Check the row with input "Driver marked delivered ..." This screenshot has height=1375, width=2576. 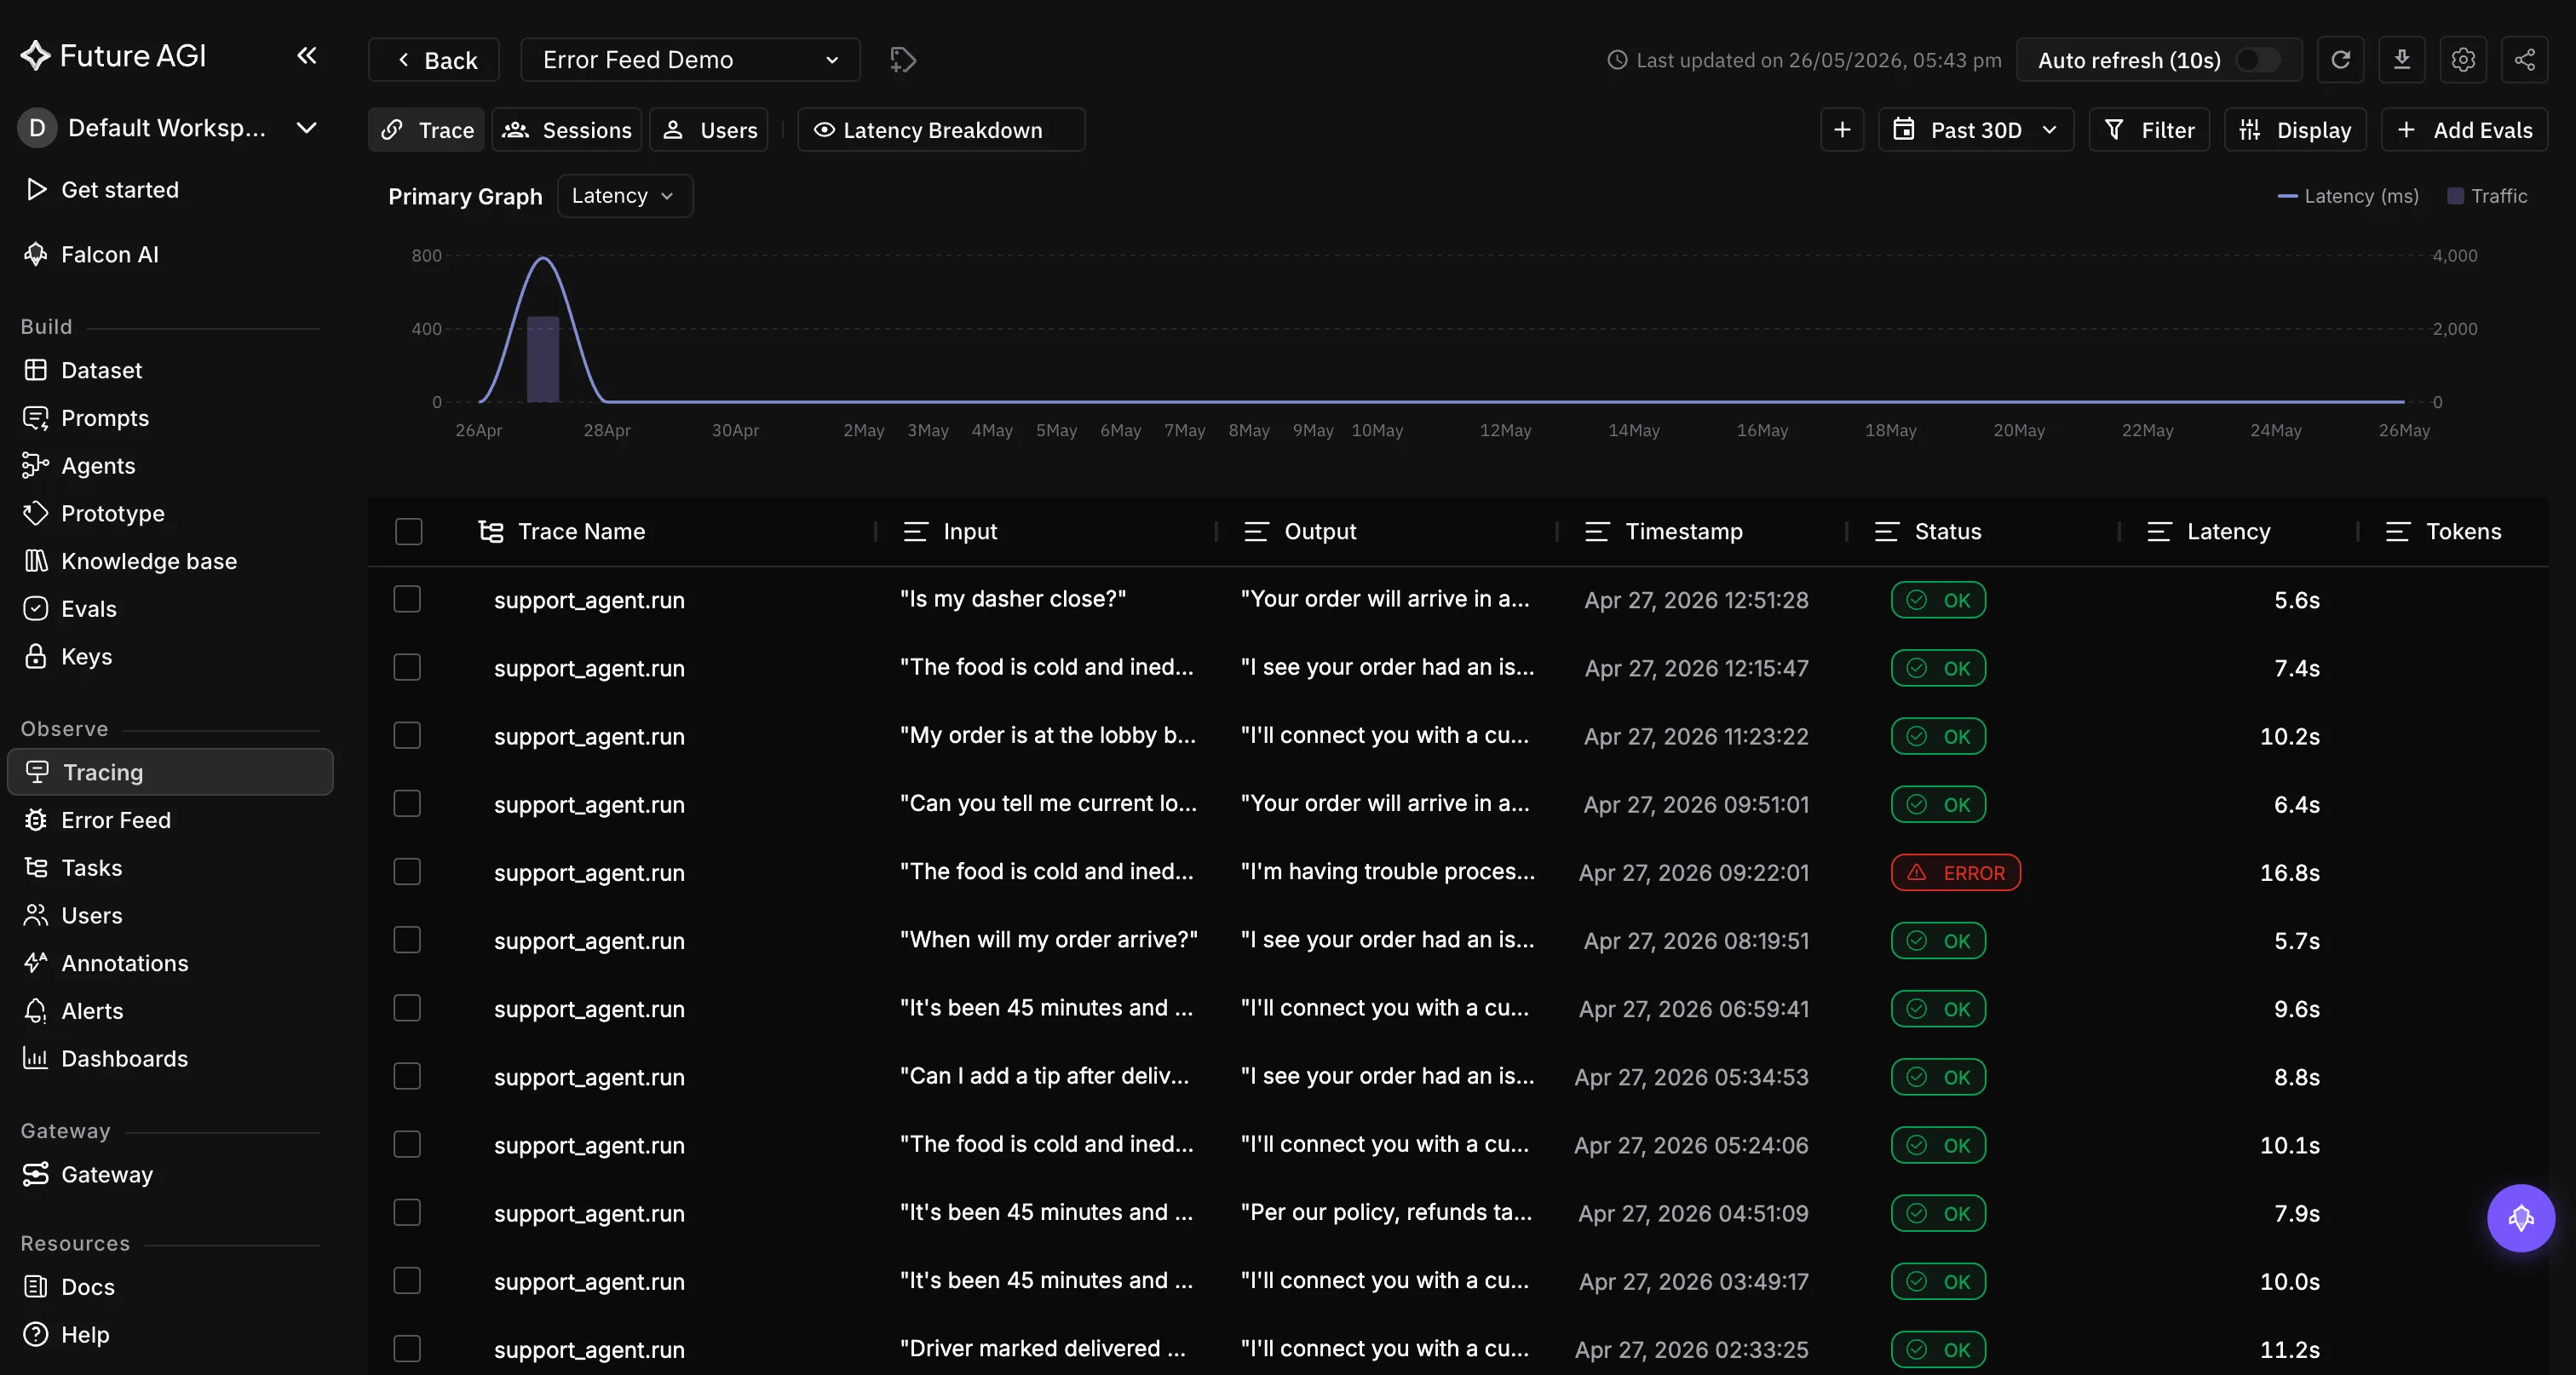click(x=407, y=1350)
